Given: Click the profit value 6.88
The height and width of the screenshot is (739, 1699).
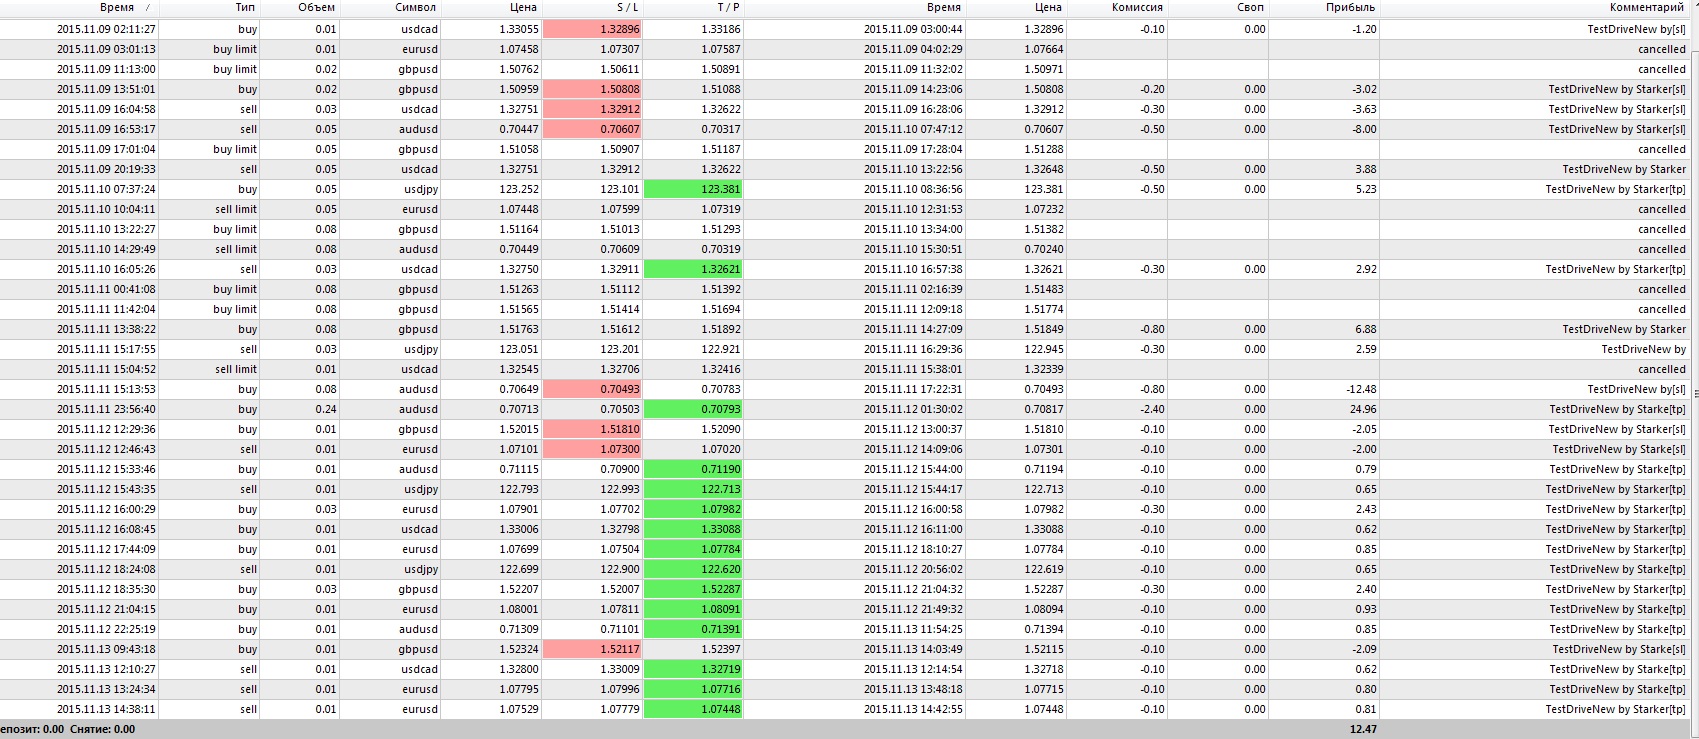Looking at the screenshot, I should click(1366, 329).
